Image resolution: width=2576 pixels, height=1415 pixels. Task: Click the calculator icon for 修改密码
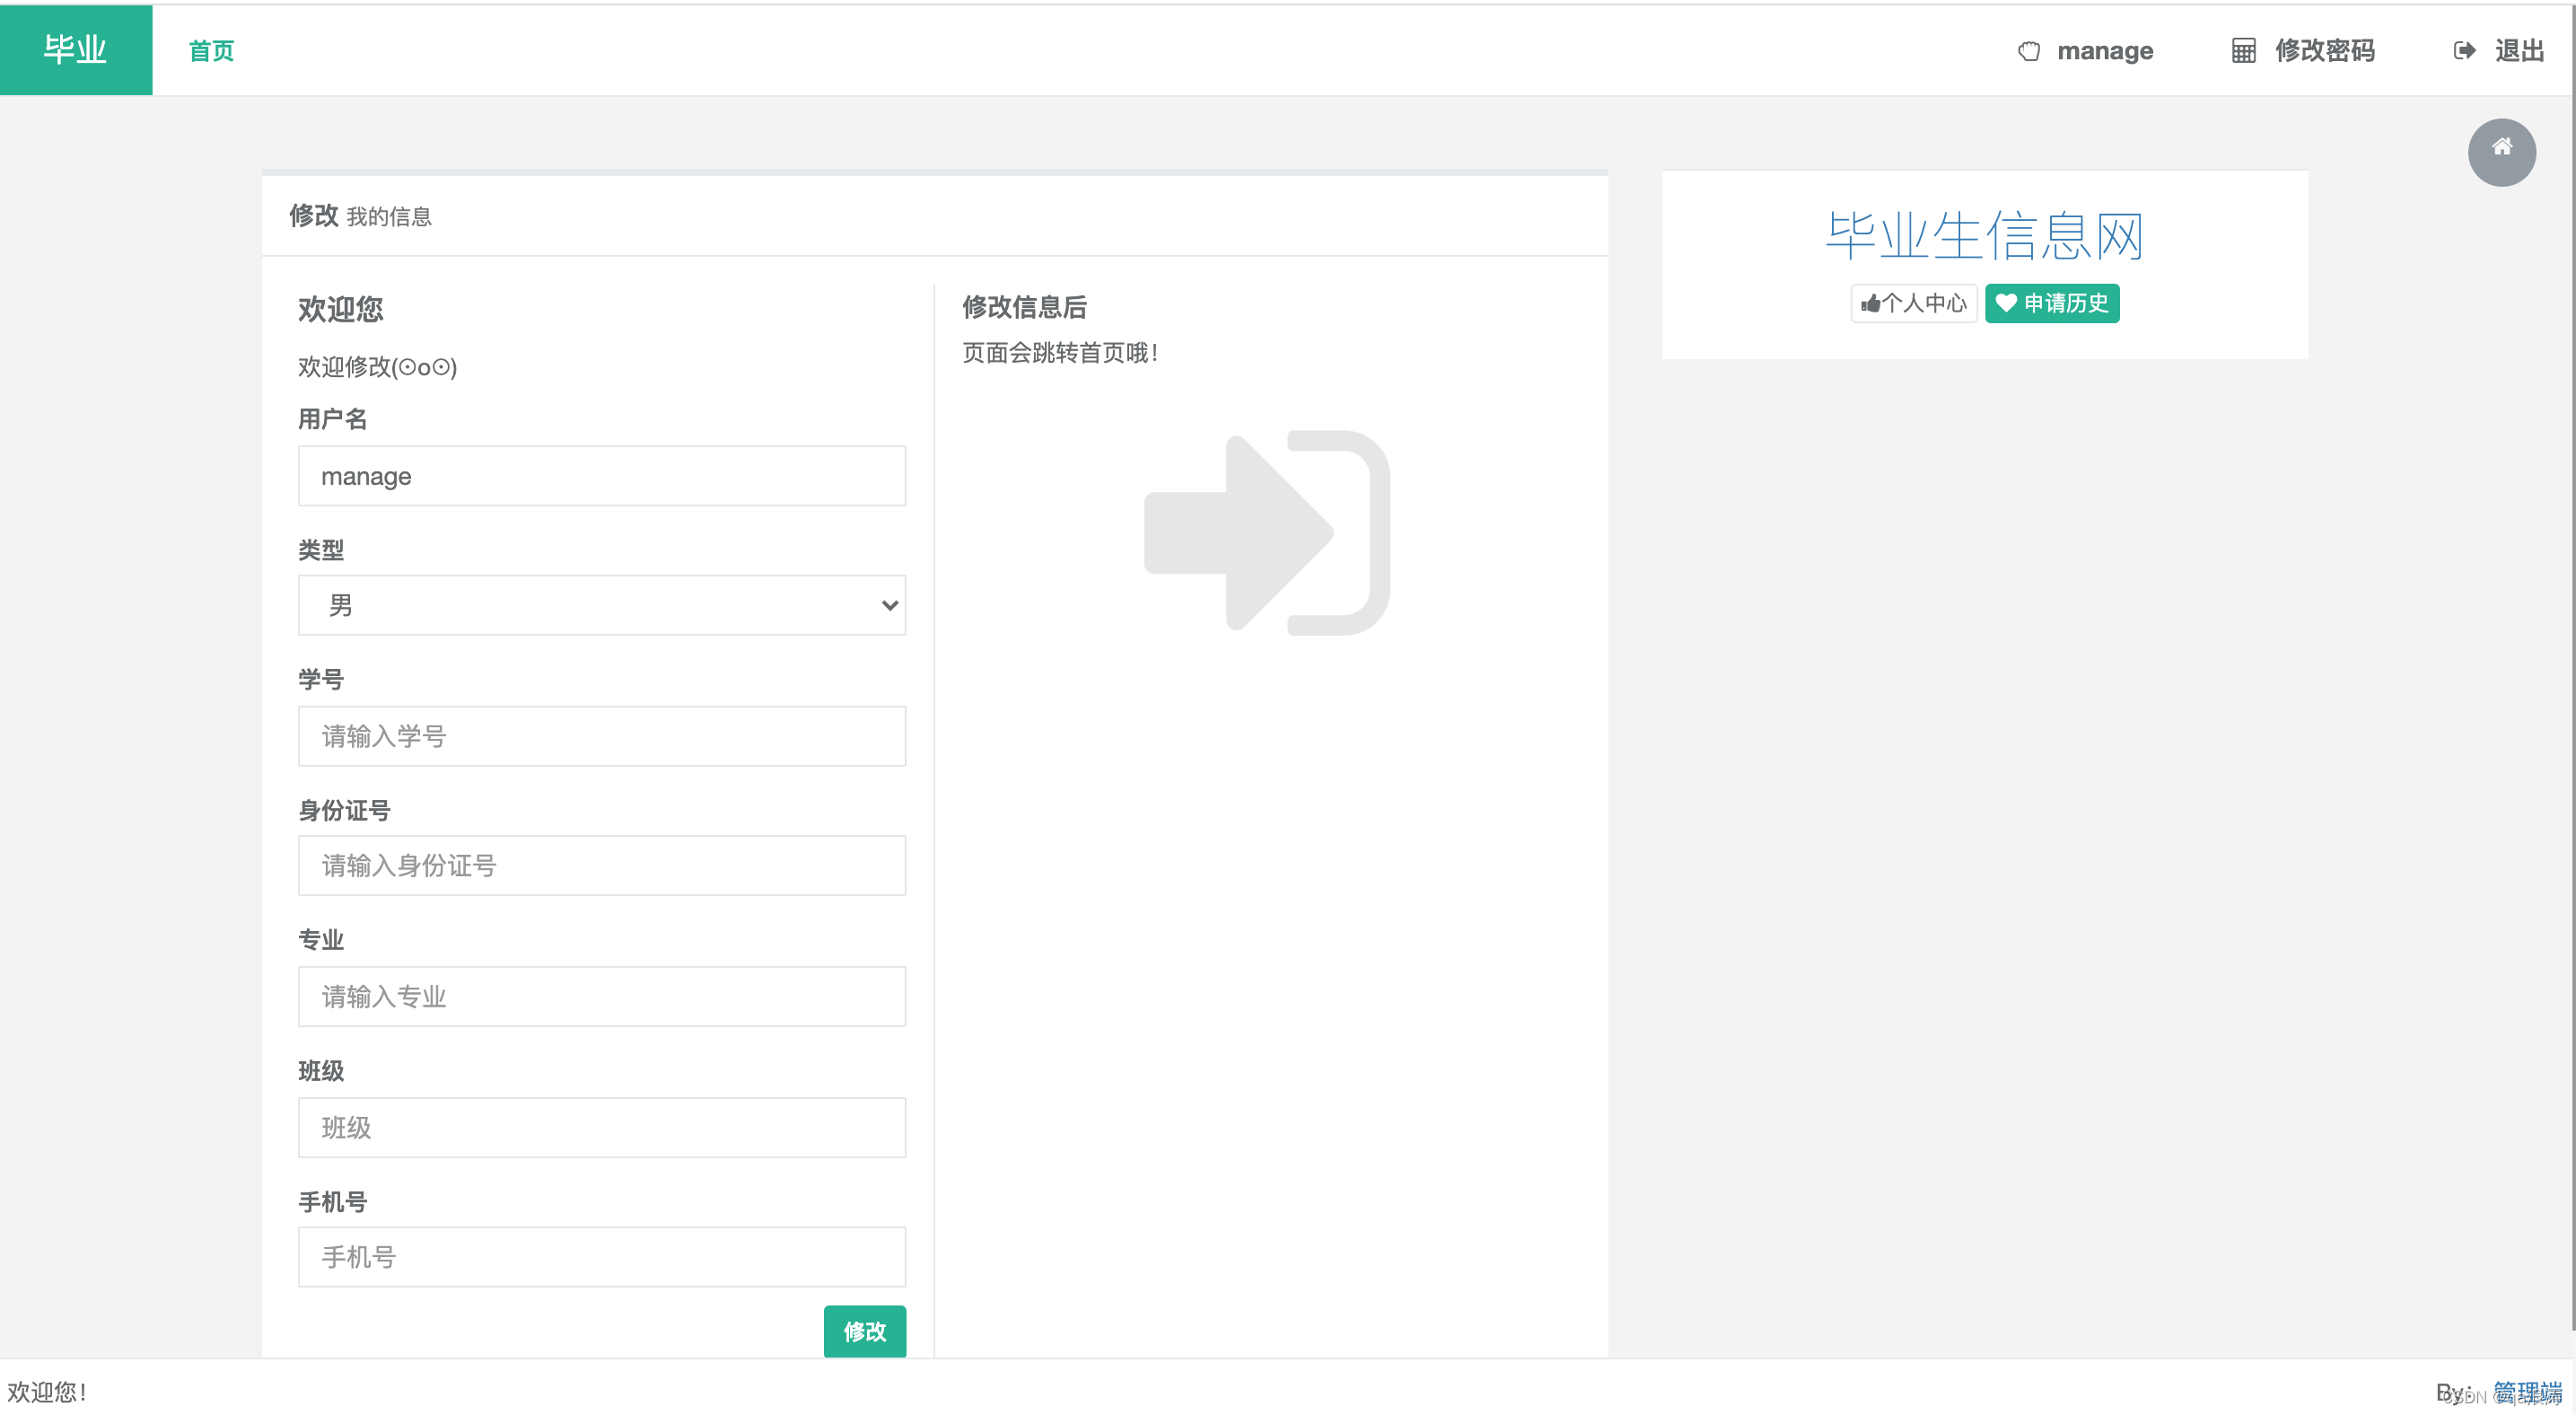(x=2243, y=51)
